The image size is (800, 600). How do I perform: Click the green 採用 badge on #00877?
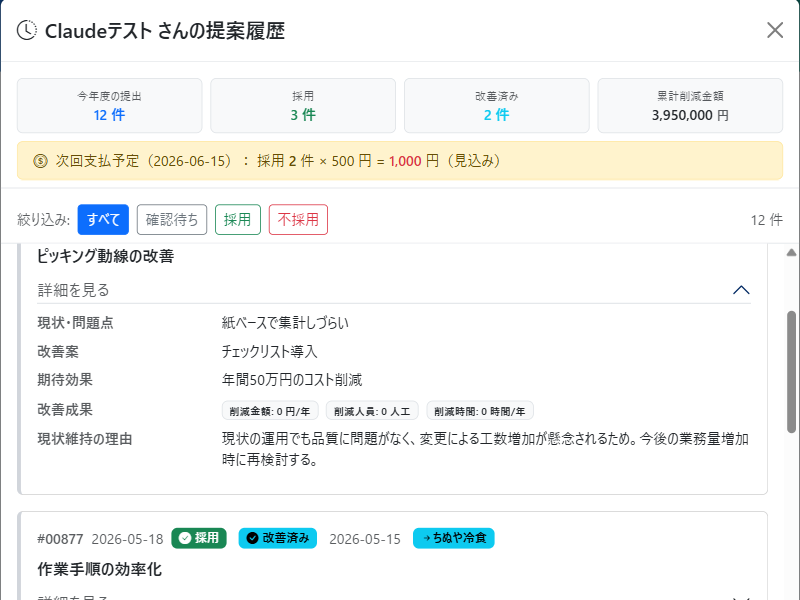coord(199,538)
